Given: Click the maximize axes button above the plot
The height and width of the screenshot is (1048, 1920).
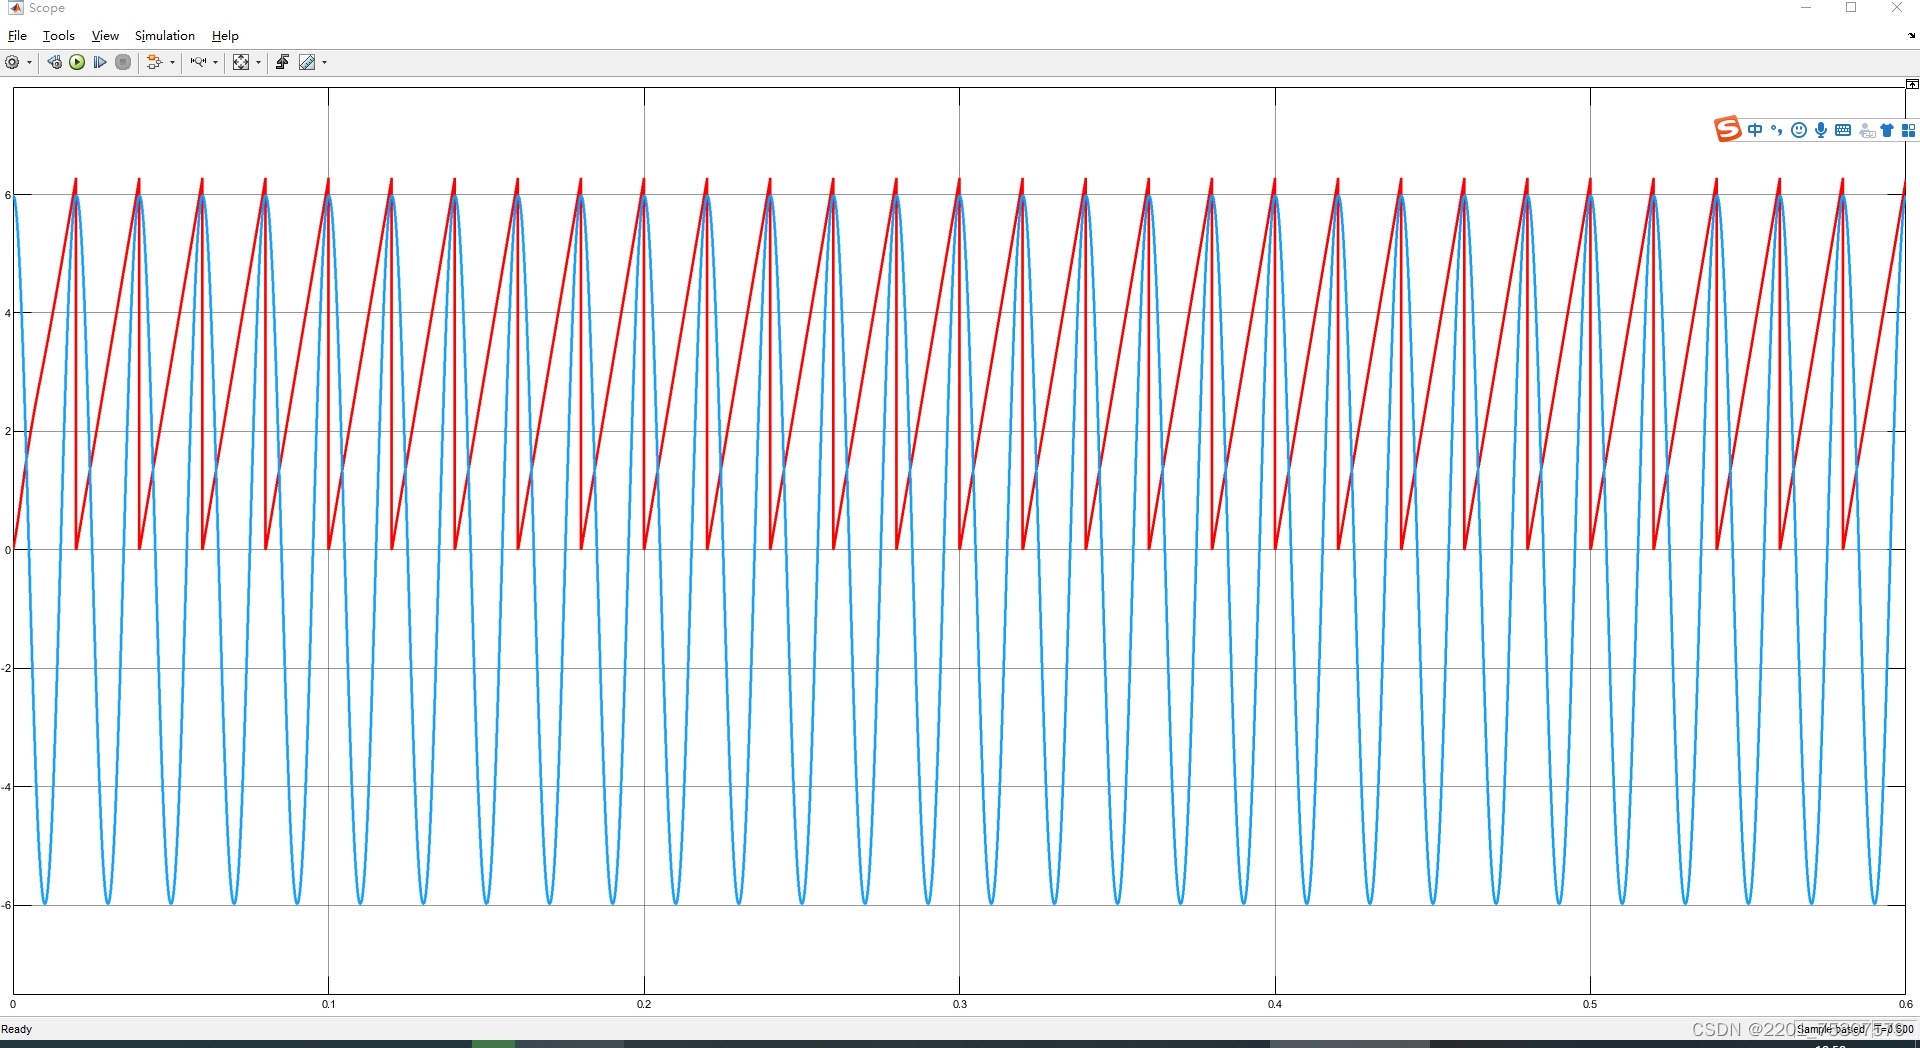Looking at the screenshot, I should click(x=1912, y=84).
